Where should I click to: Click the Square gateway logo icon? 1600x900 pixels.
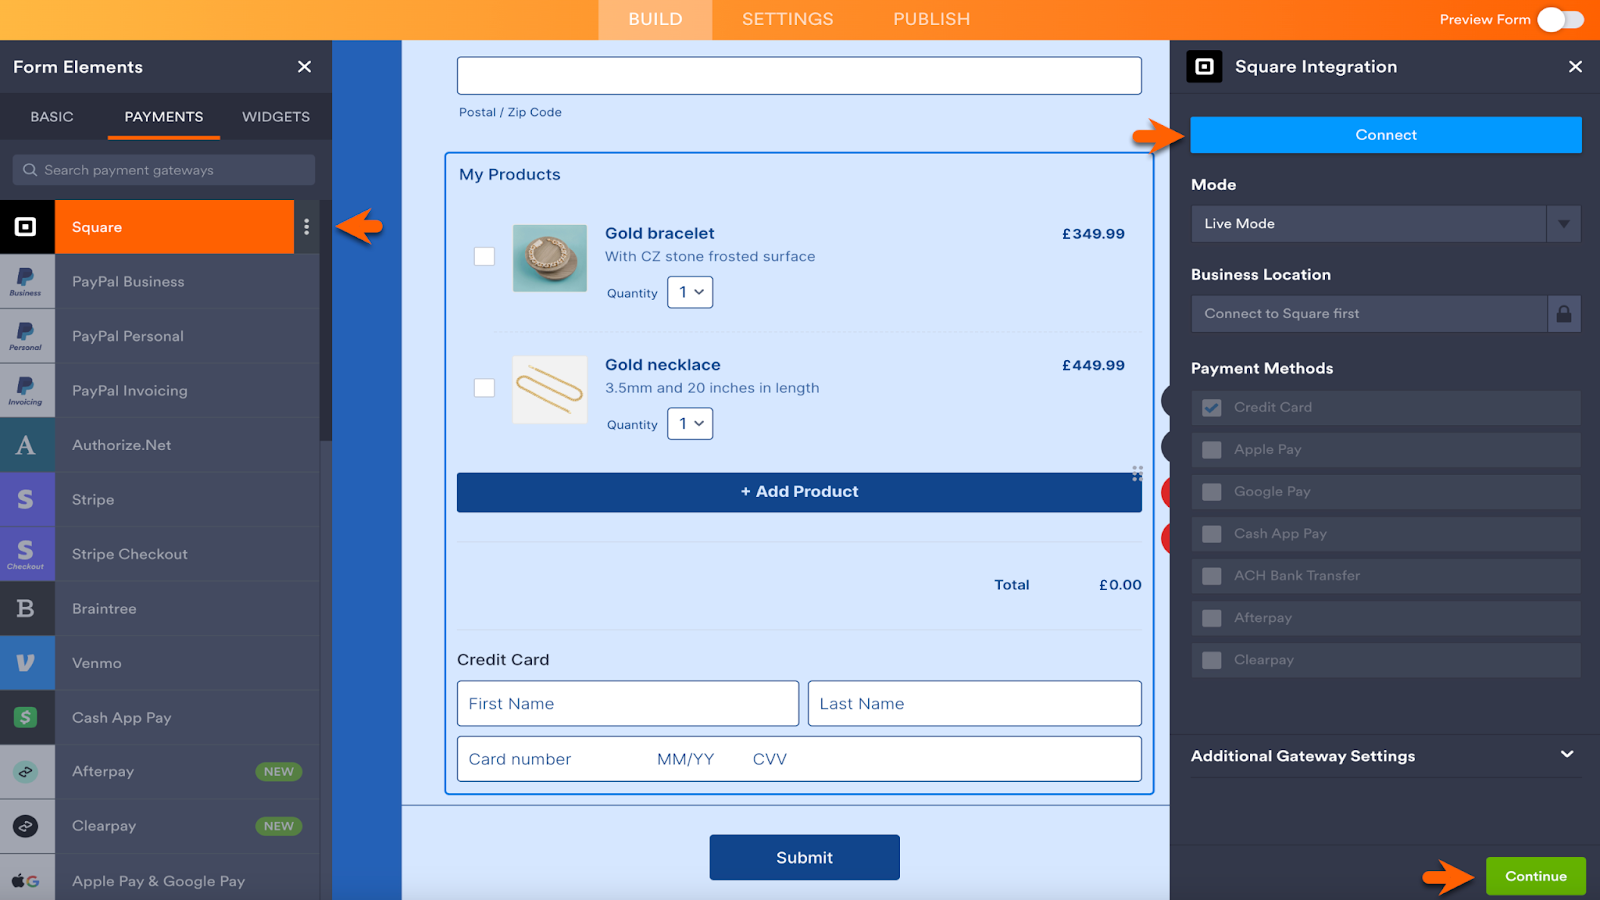coord(26,227)
